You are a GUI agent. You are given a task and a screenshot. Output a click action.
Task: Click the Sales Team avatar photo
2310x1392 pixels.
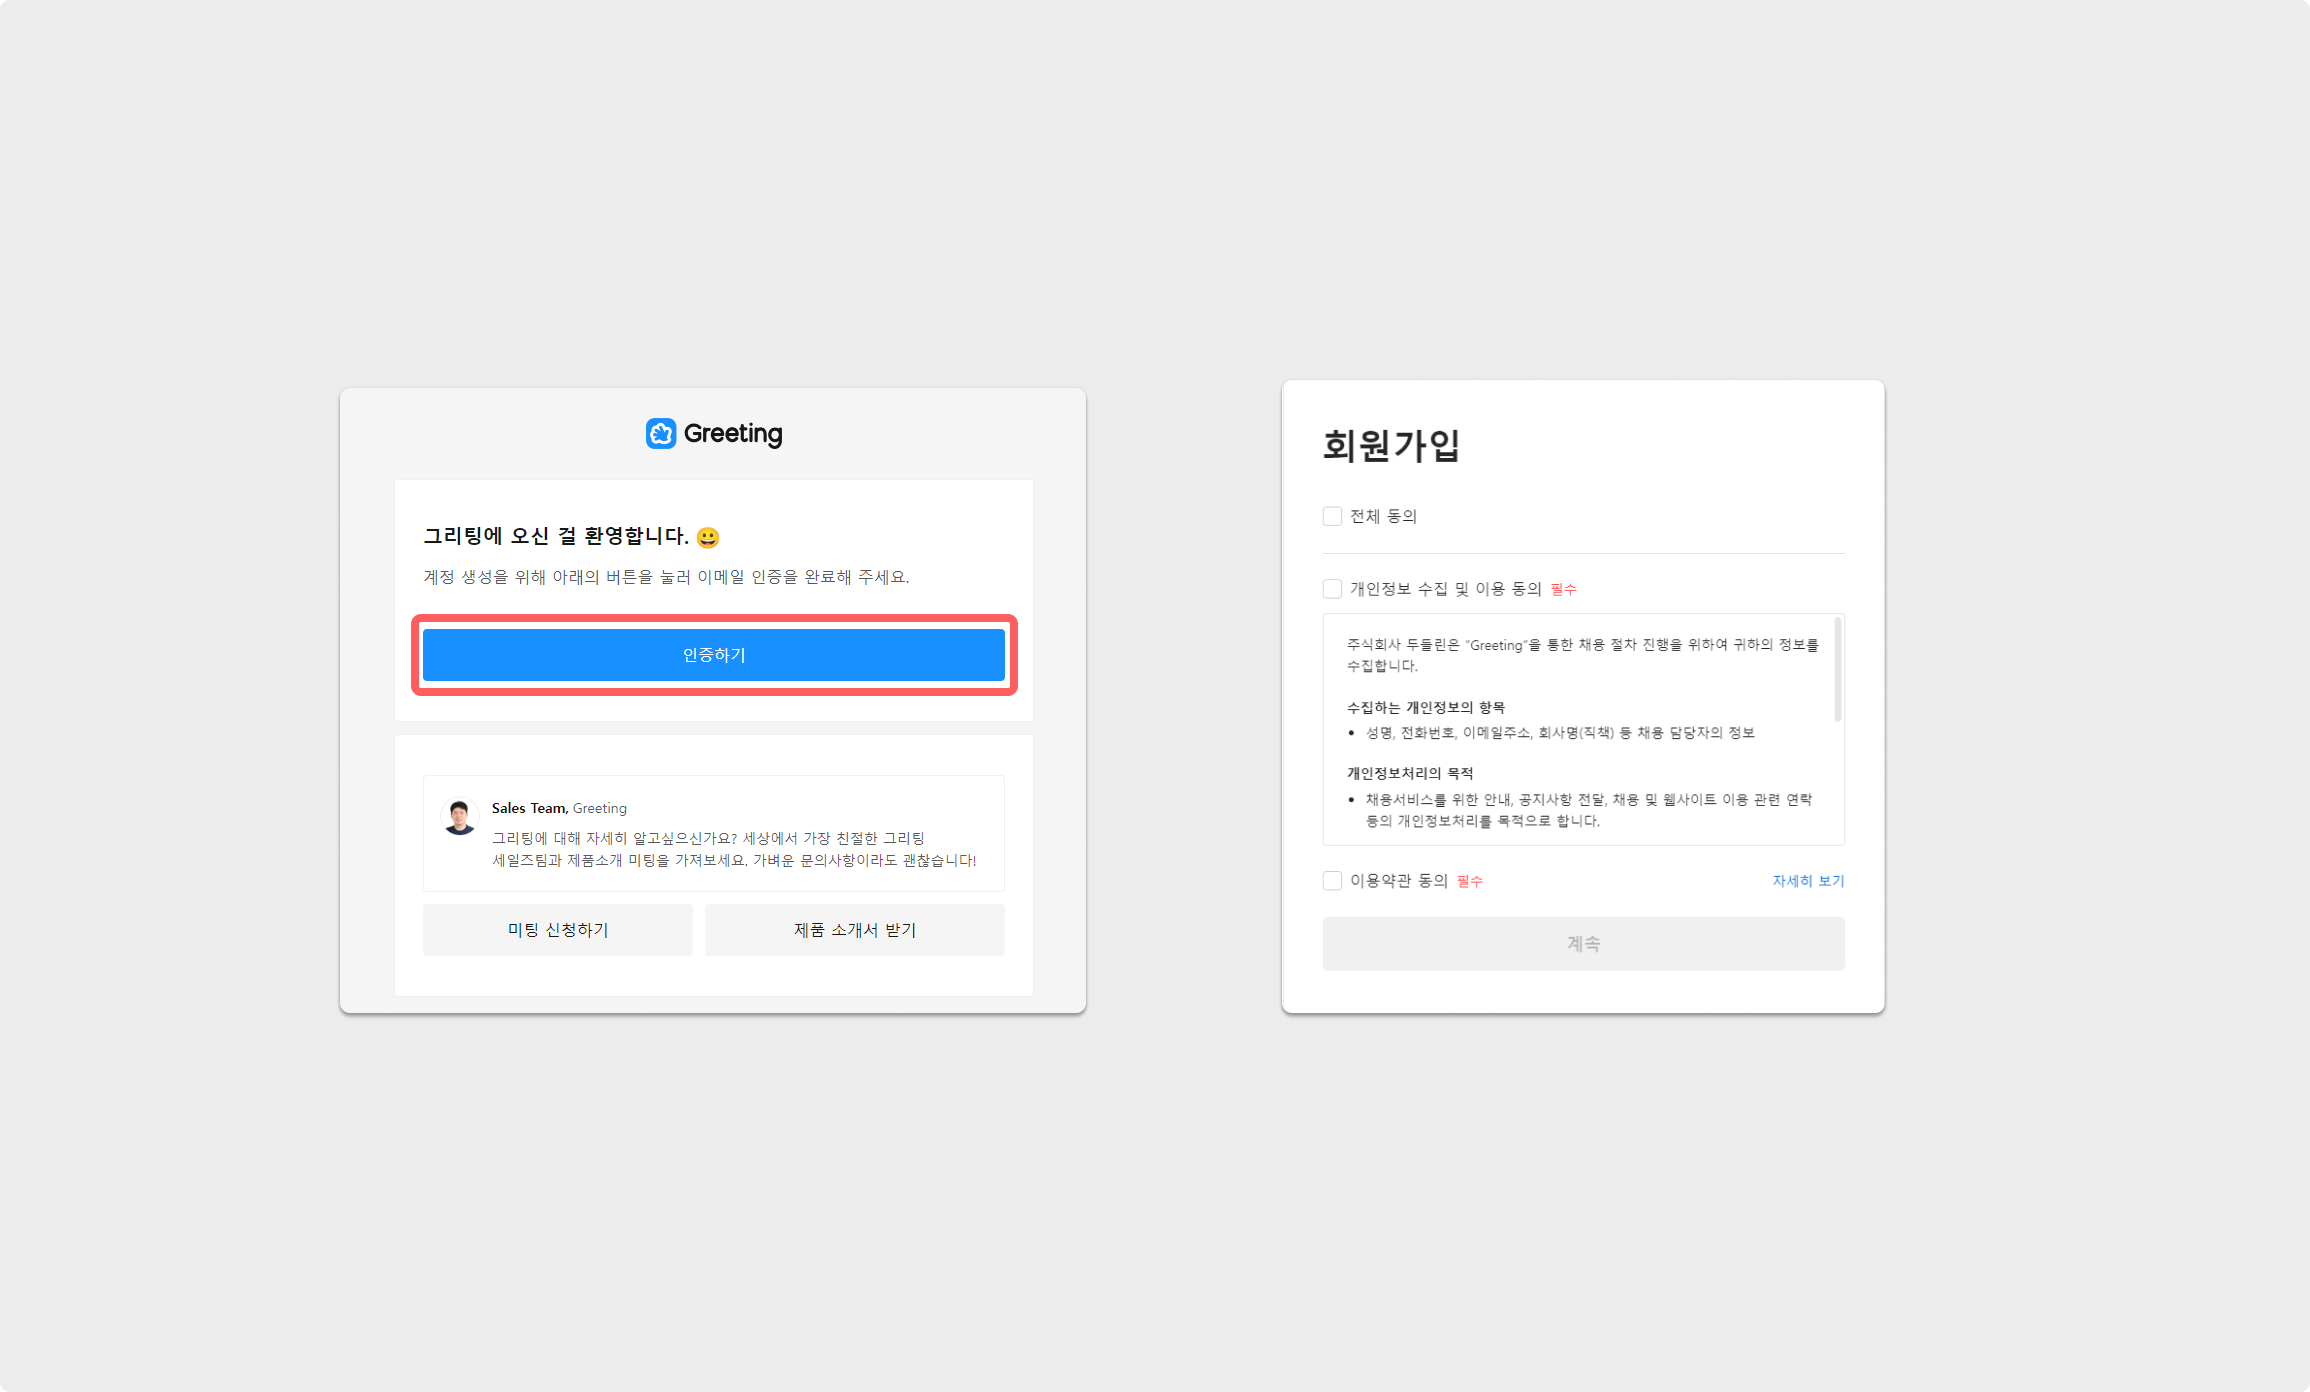pyautogui.click(x=460, y=816)
